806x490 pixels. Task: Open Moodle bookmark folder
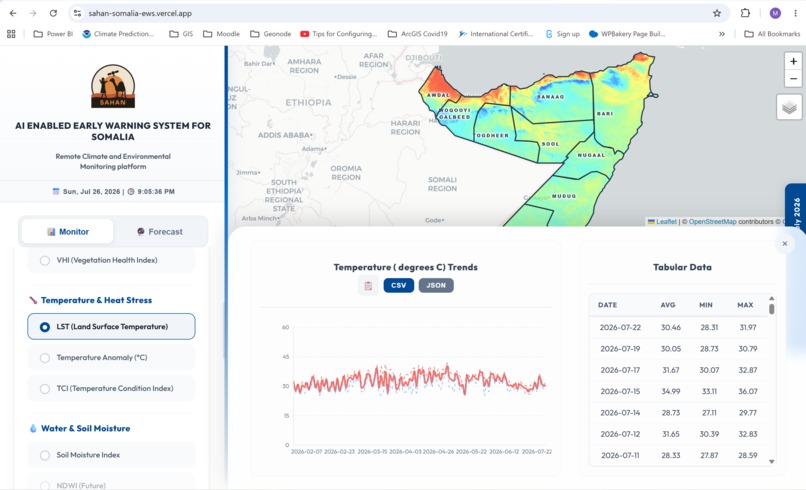(222, 34)
